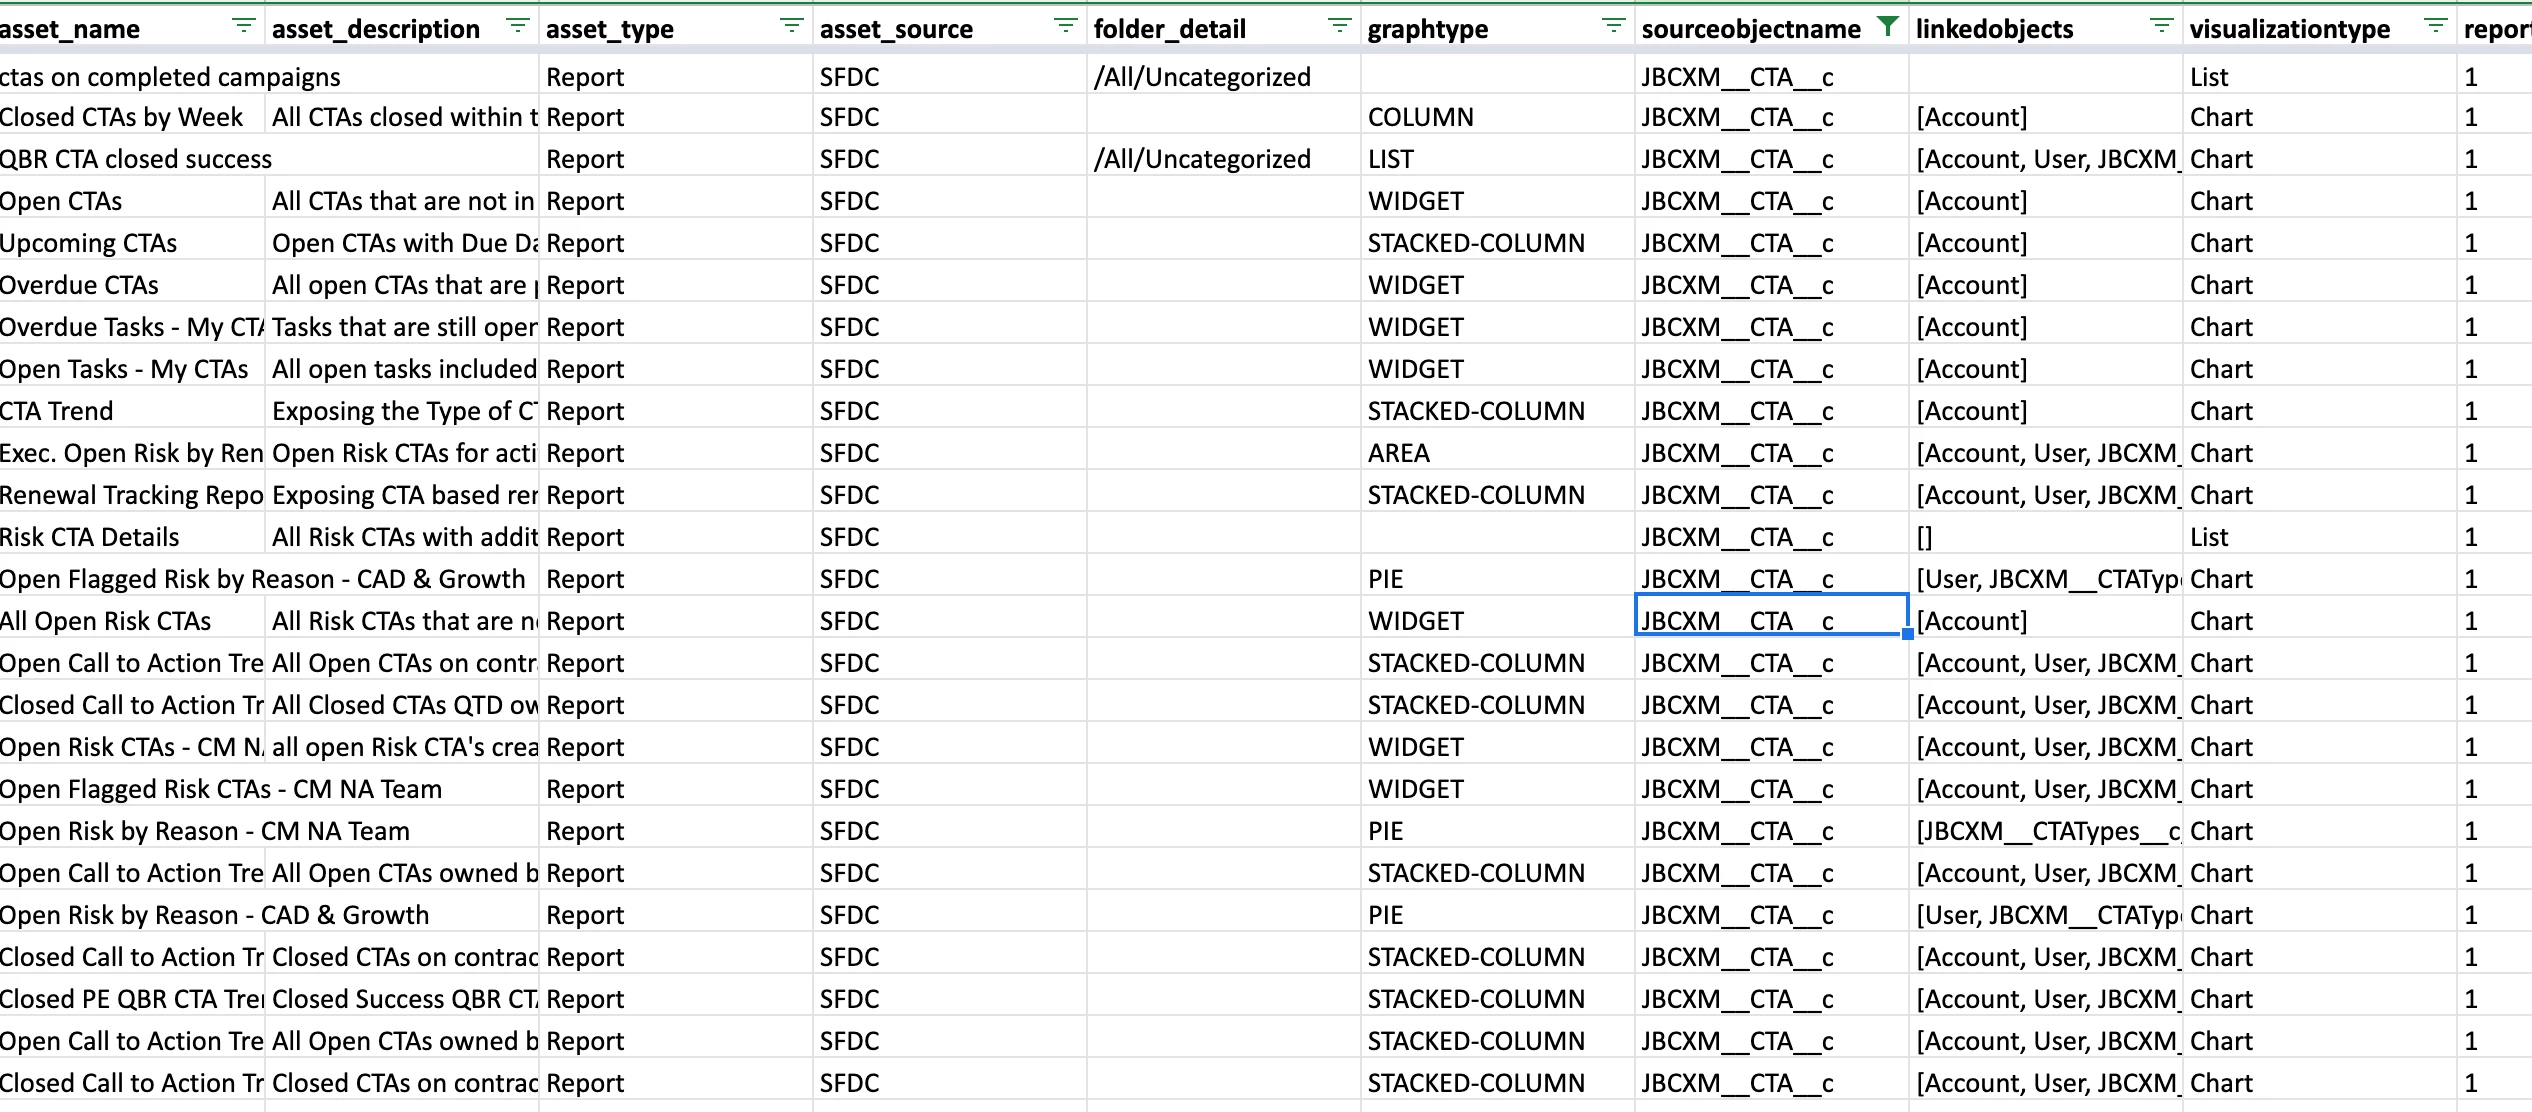Open the asset_description column filter icon
Screen dimensions: 2532x1112
click(x=517, y=26)
